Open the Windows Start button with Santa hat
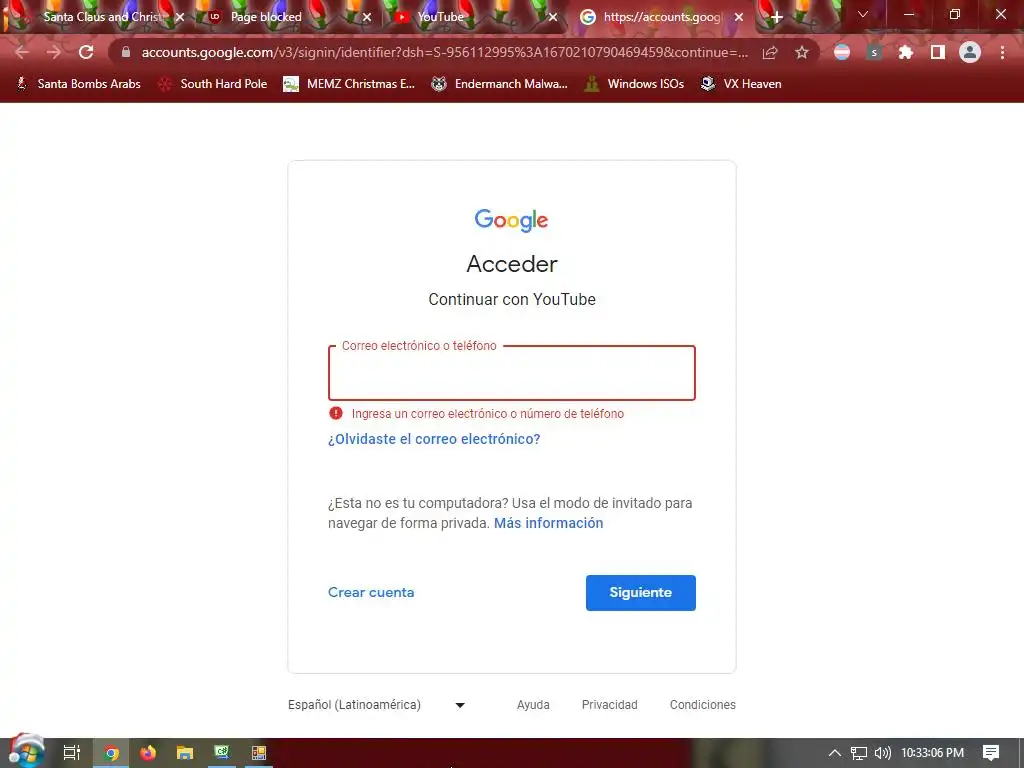The image size is (1024, 768). pos(27,752)
